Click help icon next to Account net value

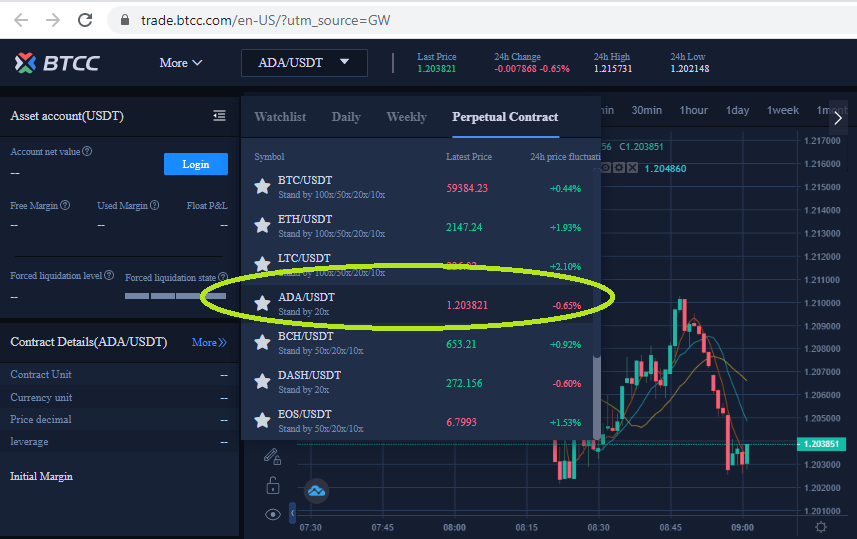[87, 151]
